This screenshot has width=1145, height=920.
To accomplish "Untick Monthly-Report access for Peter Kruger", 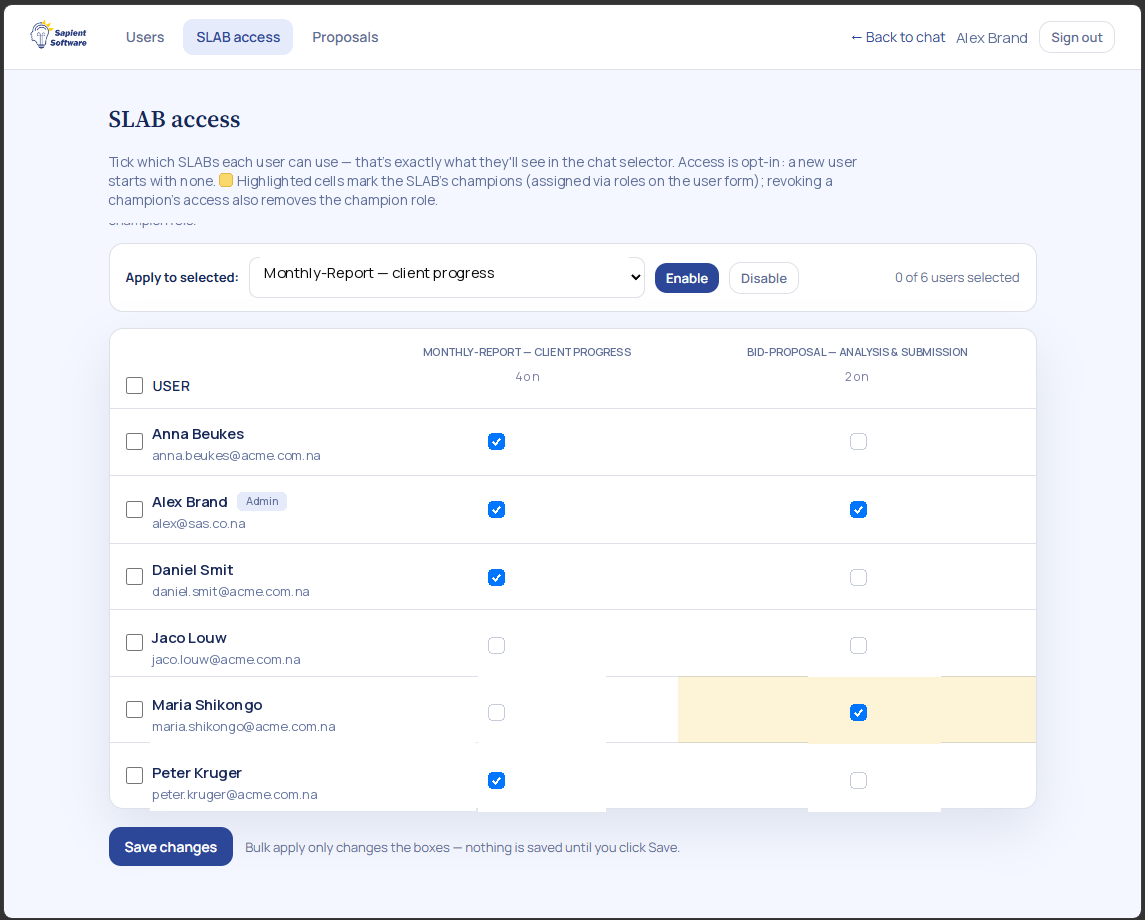I will (x=497, y=781).
